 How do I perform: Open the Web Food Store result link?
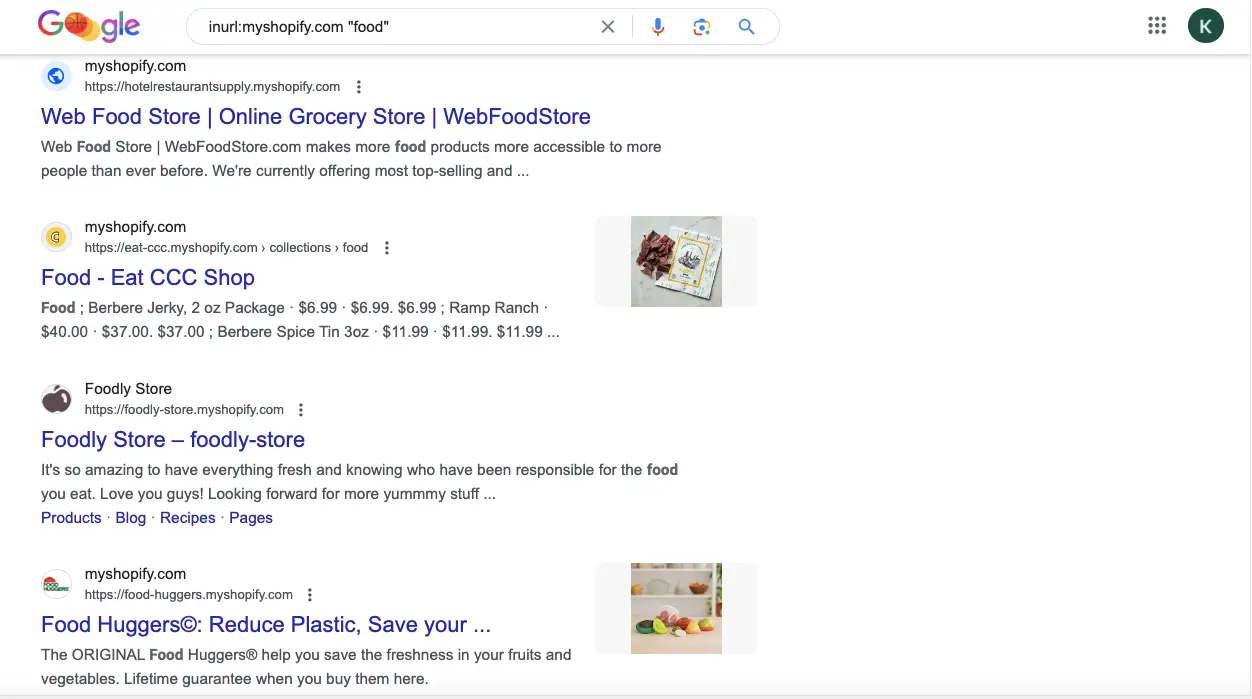click(315, 116)
